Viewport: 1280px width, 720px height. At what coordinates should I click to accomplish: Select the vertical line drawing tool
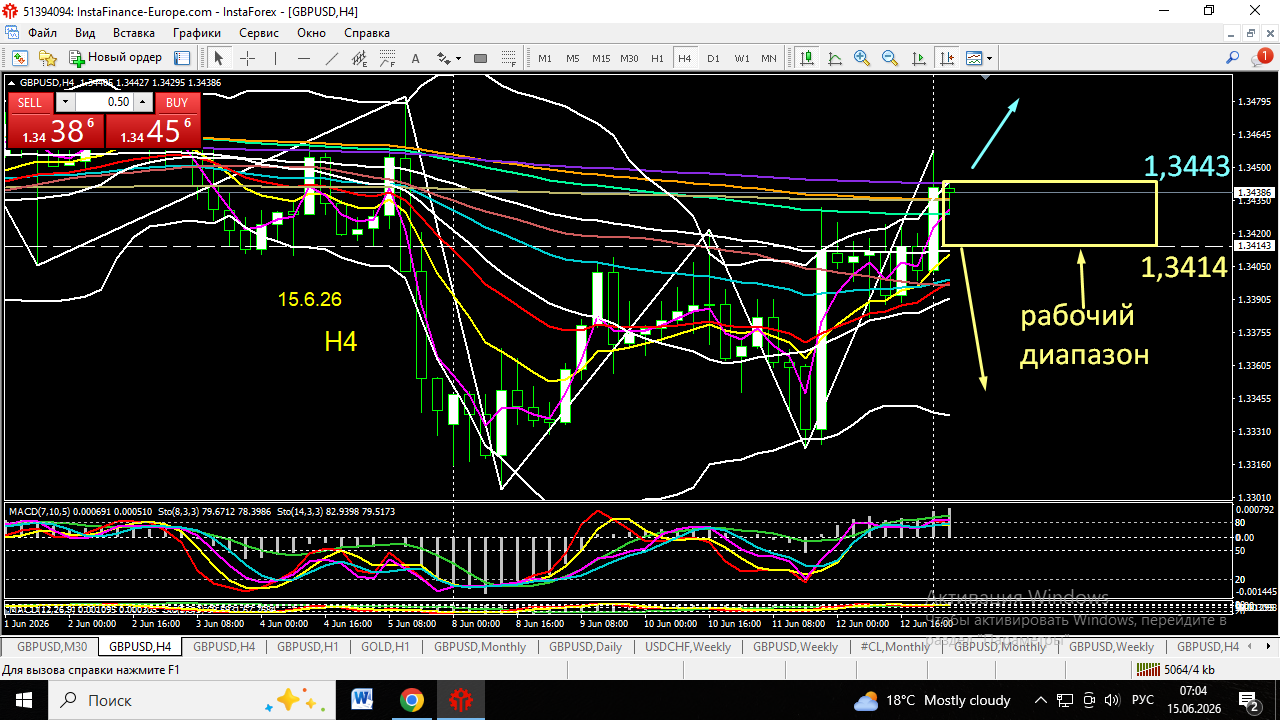click(275, 58)
